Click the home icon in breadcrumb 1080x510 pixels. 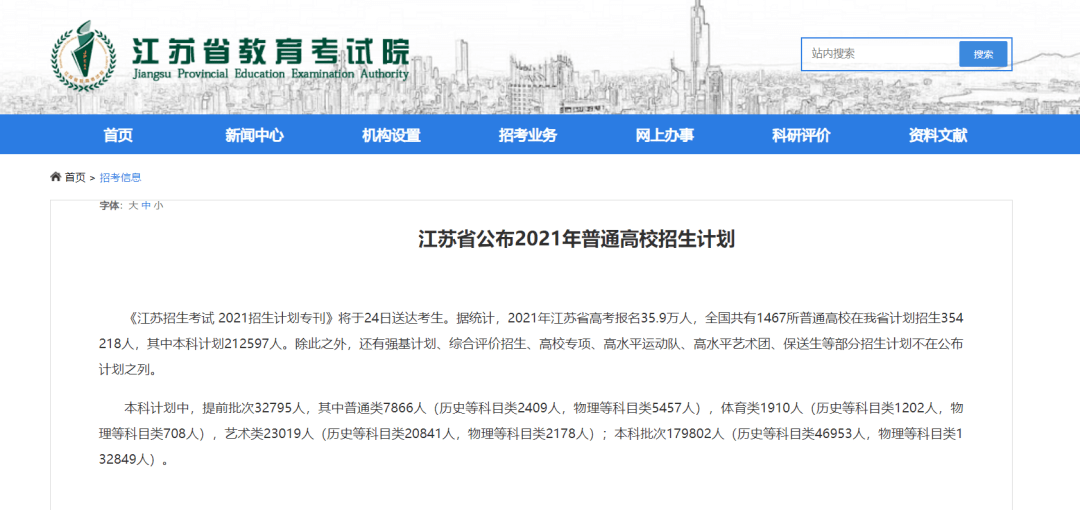(x=56, y=177)
